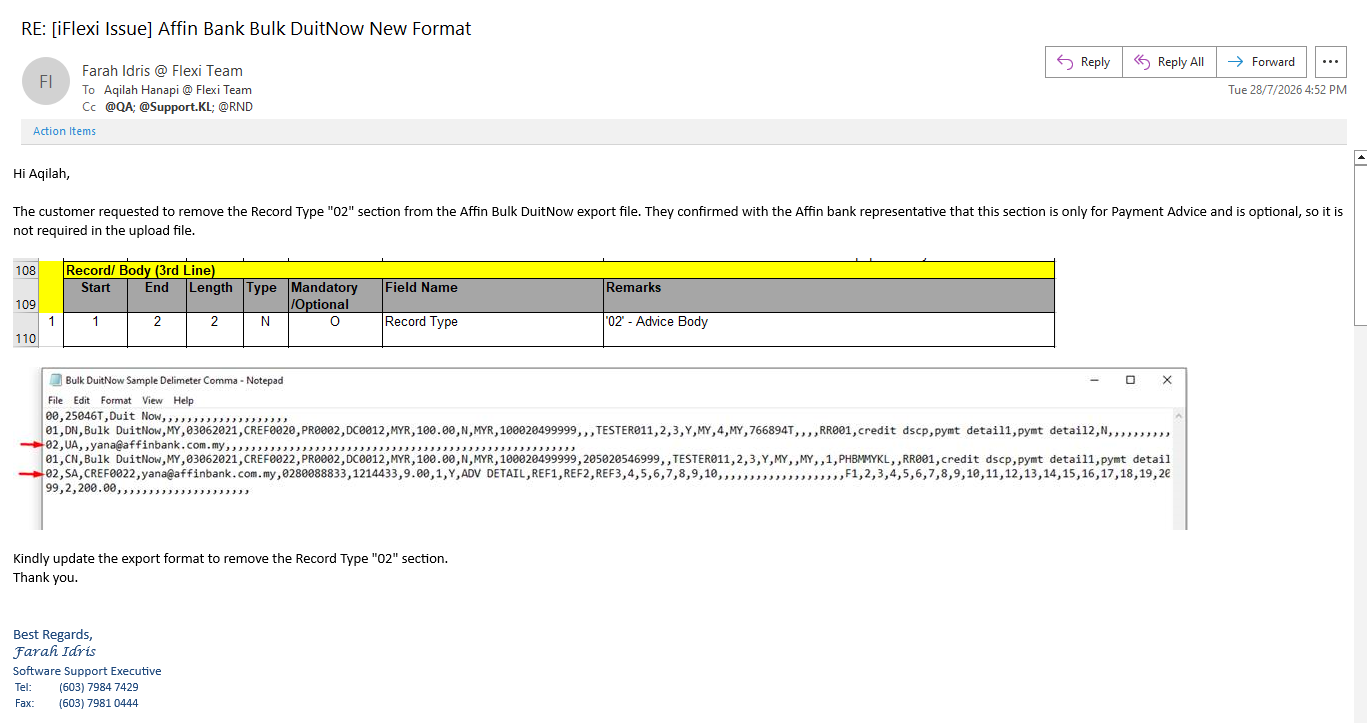The width and height of the screenshot is (1367, 723).
Task: Select the "Software Support Executive" job title
Action: click(87, 671)
